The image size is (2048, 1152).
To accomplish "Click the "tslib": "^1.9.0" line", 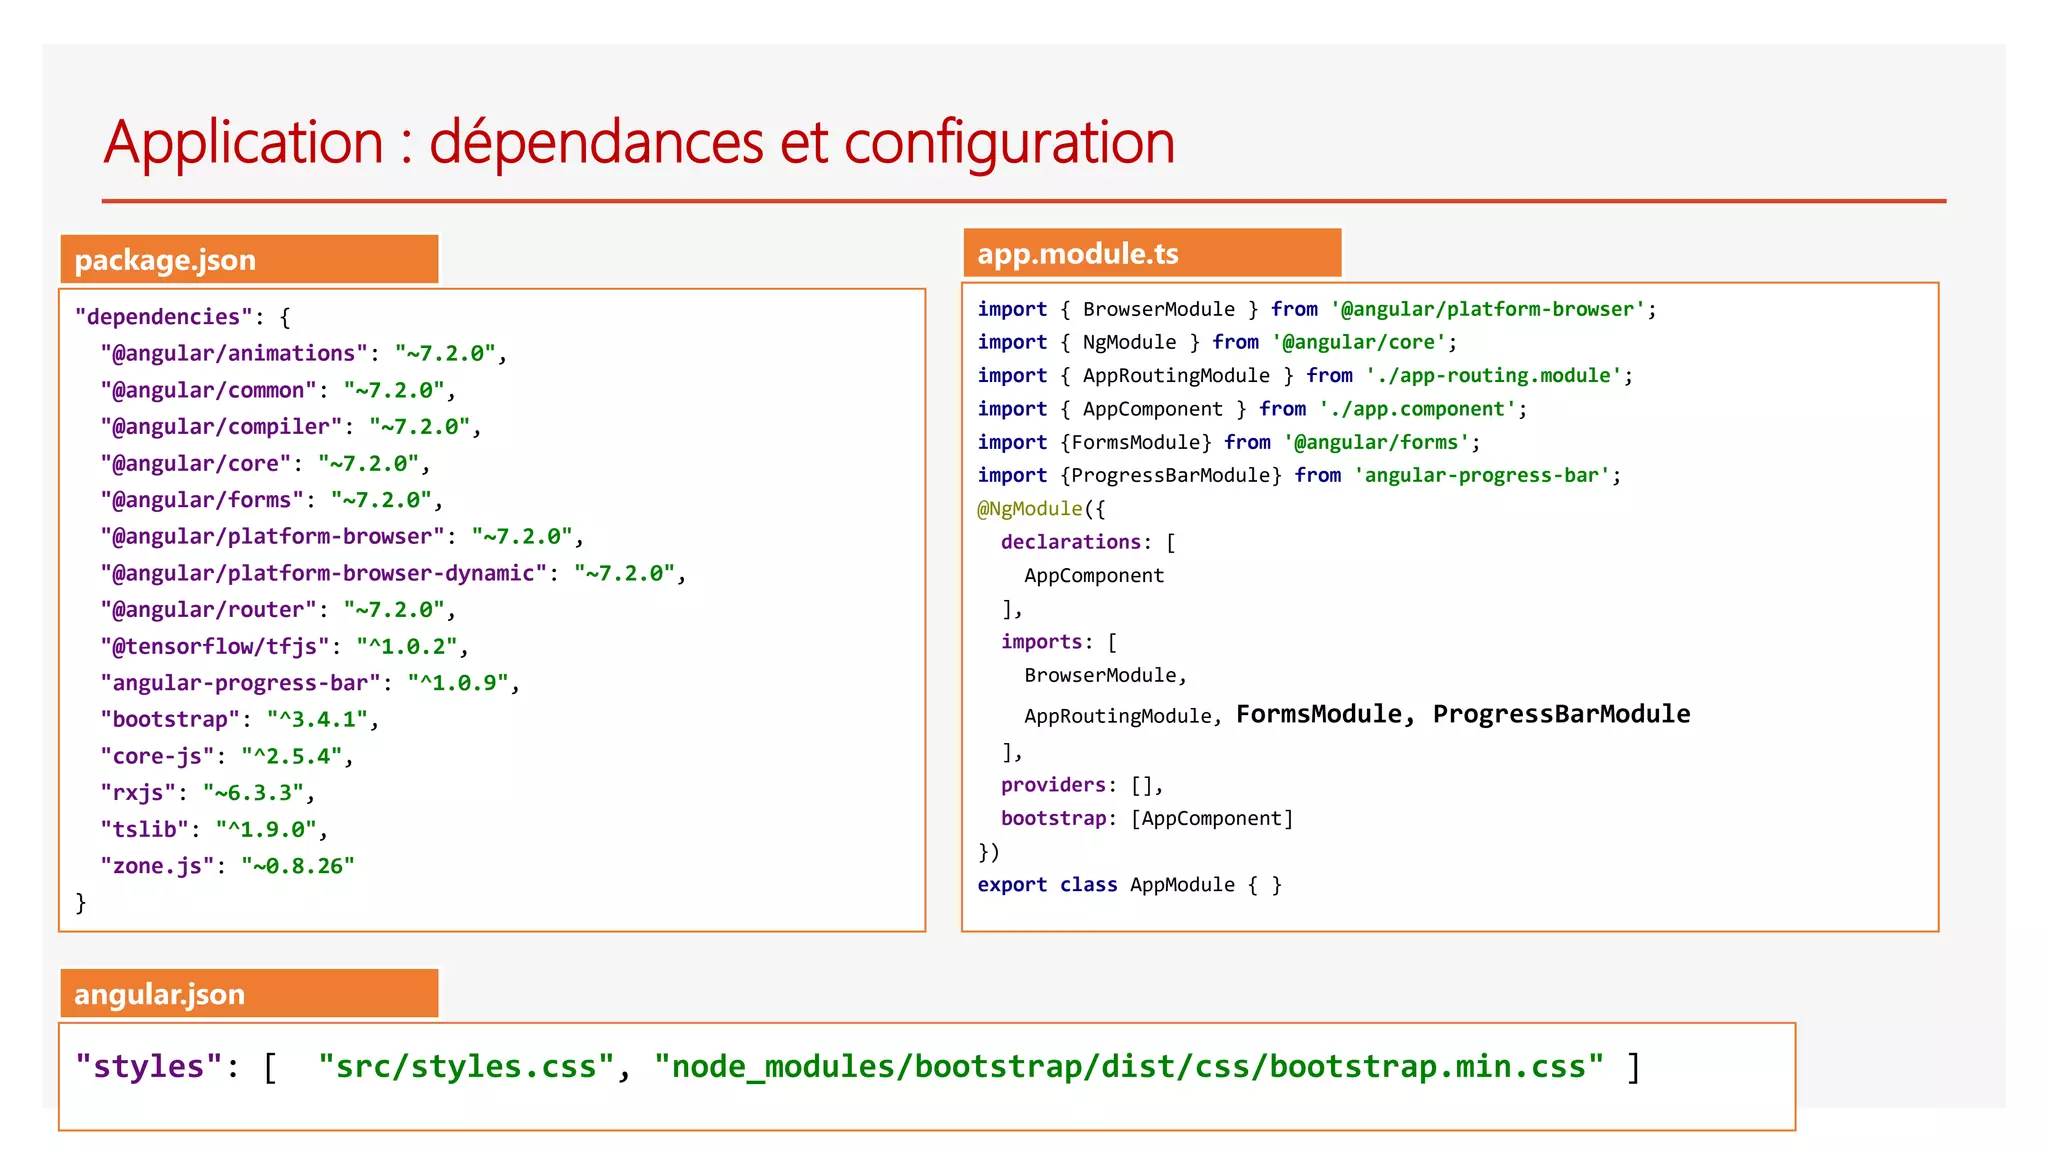I will [x=214, y=830].
